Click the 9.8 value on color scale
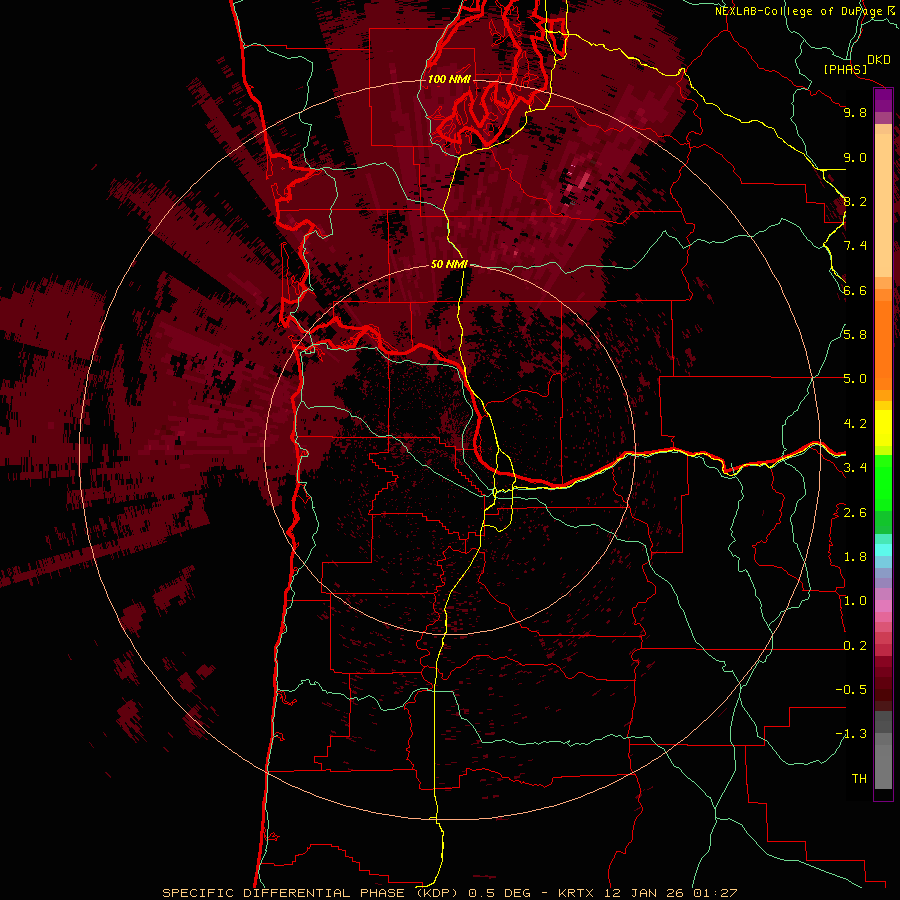Image resolution: width=900 pixels, height=900 pixels. (855, 112)
